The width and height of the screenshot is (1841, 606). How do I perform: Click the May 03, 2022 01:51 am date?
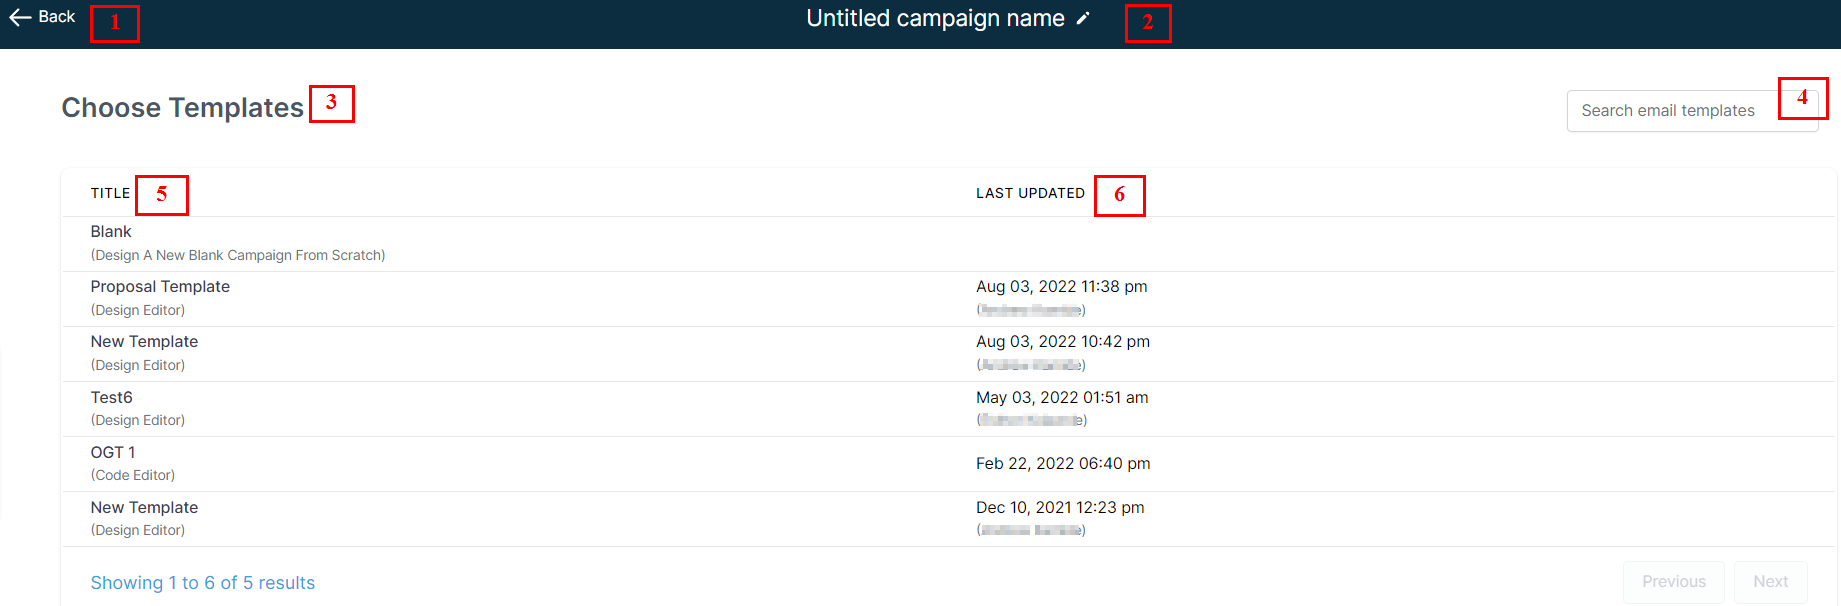[x=1062, y=398]
